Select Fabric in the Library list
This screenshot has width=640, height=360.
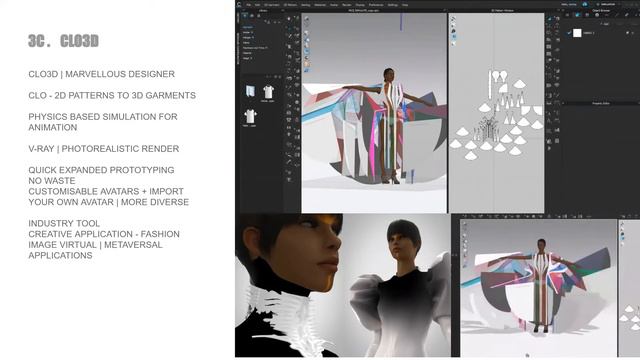point(247,42)
